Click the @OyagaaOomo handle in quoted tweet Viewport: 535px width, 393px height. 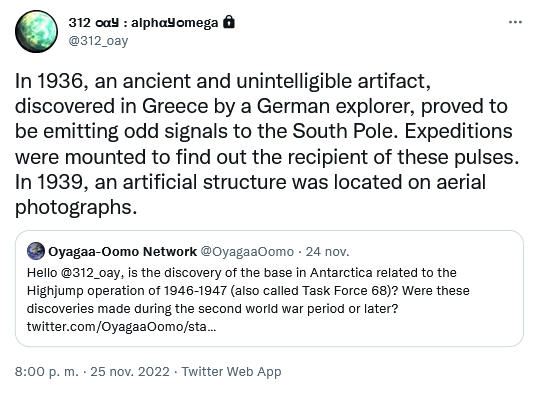coord(247,251)
